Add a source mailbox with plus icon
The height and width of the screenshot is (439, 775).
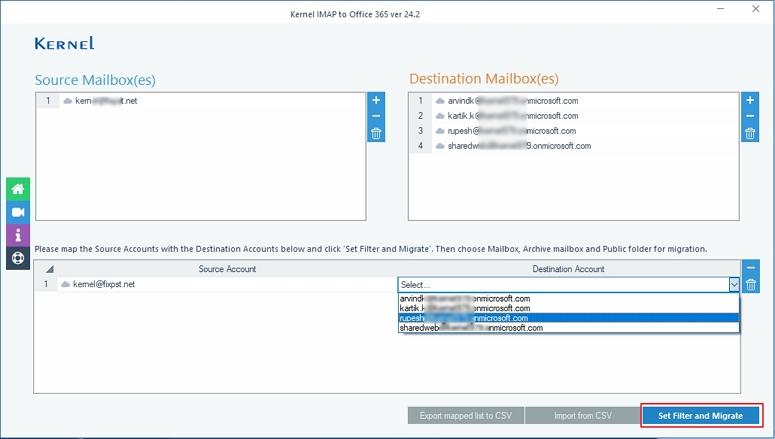click(376, 100)
